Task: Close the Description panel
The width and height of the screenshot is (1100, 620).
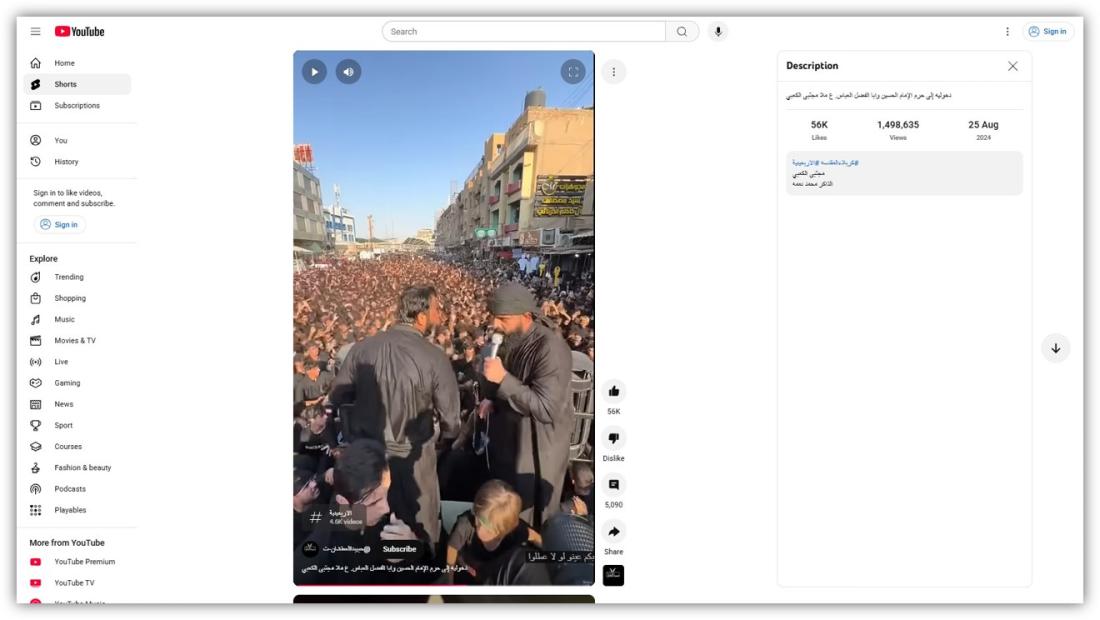Action: 1012,66
